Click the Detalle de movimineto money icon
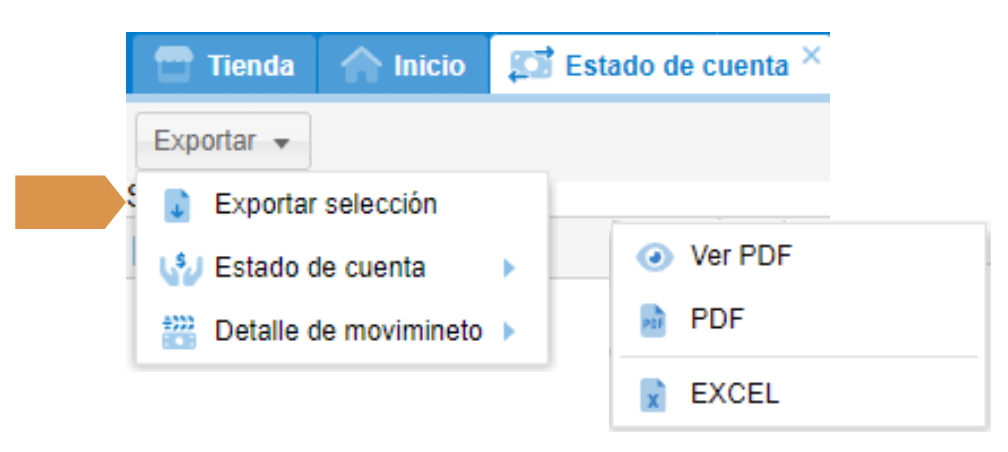1008x452 pixels. click(x=179, y=331)
